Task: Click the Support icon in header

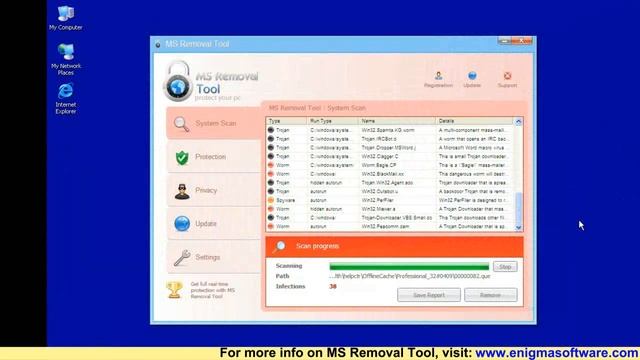Action: point(507,79)
